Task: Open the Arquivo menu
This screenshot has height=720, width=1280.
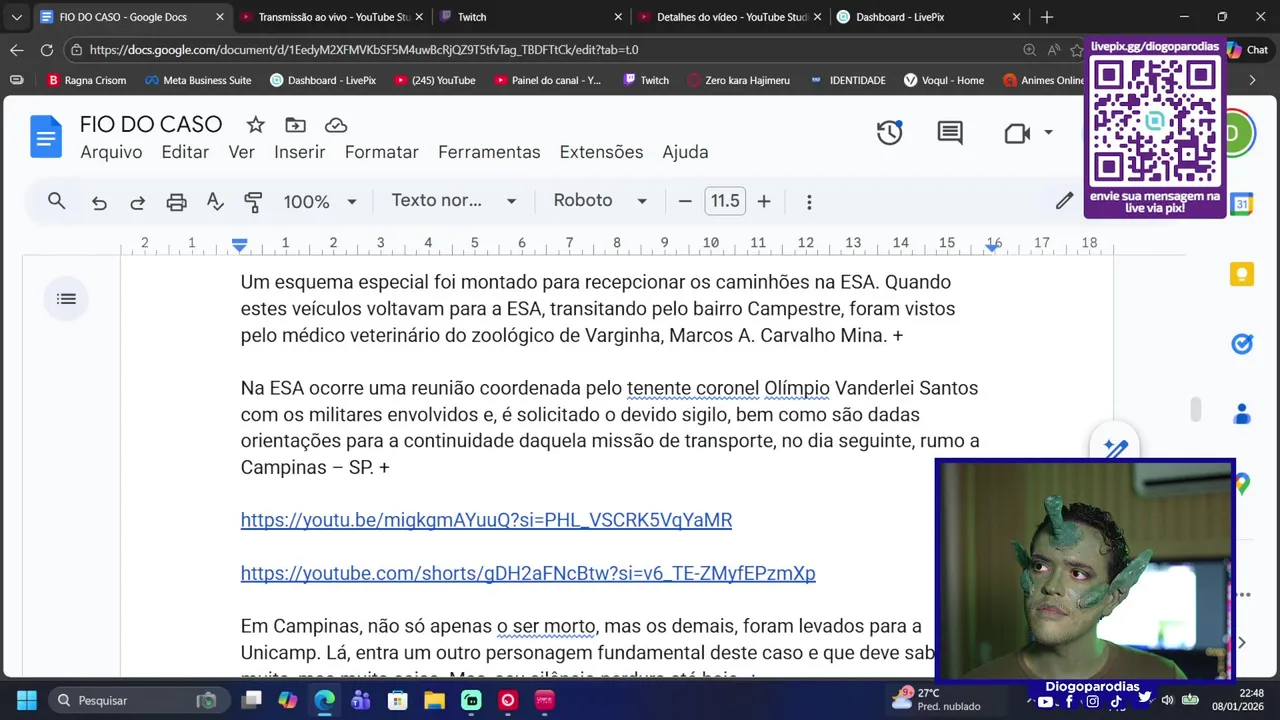Action: 111,152
